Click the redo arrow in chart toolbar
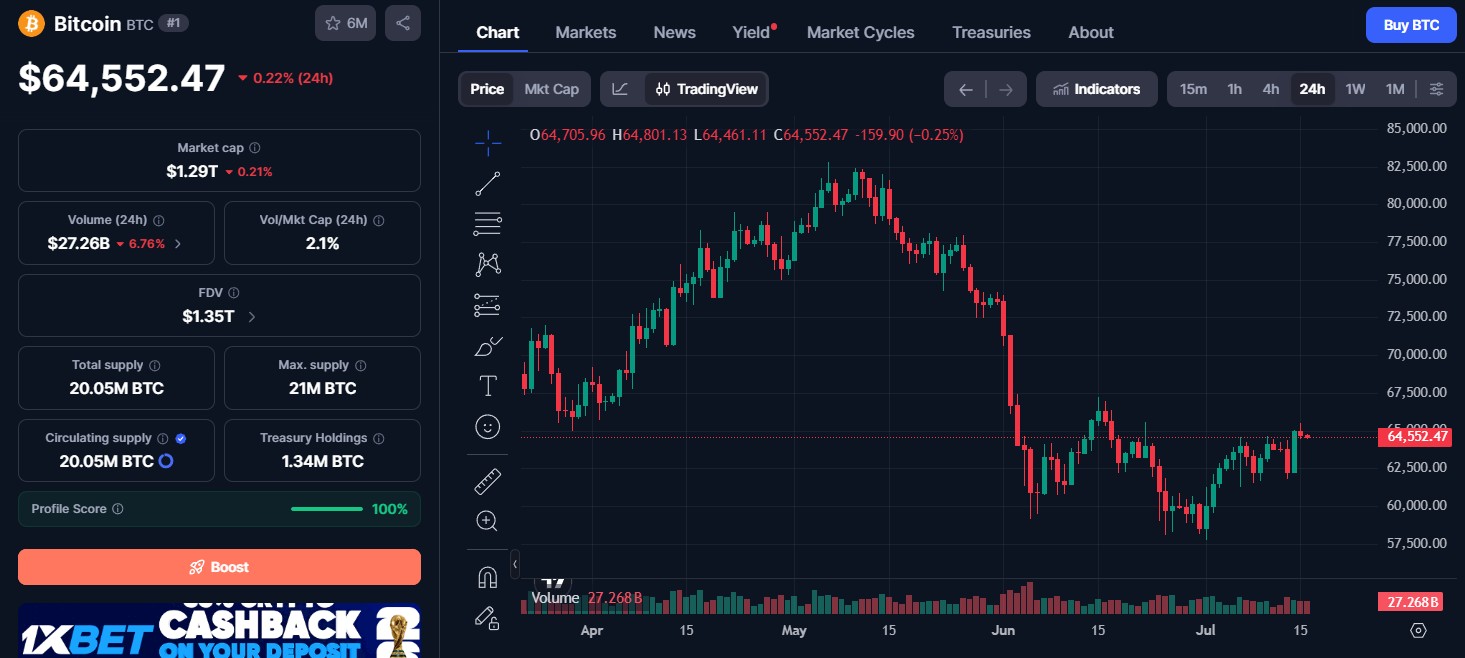The image size is (1465, 658). (x=1006, y=89)
